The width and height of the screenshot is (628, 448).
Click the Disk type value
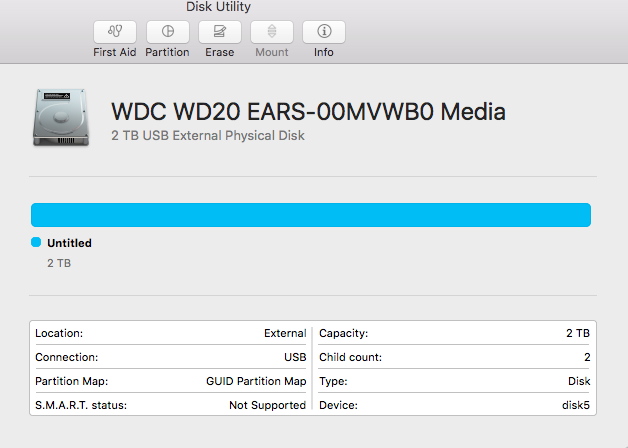(579, 381)
